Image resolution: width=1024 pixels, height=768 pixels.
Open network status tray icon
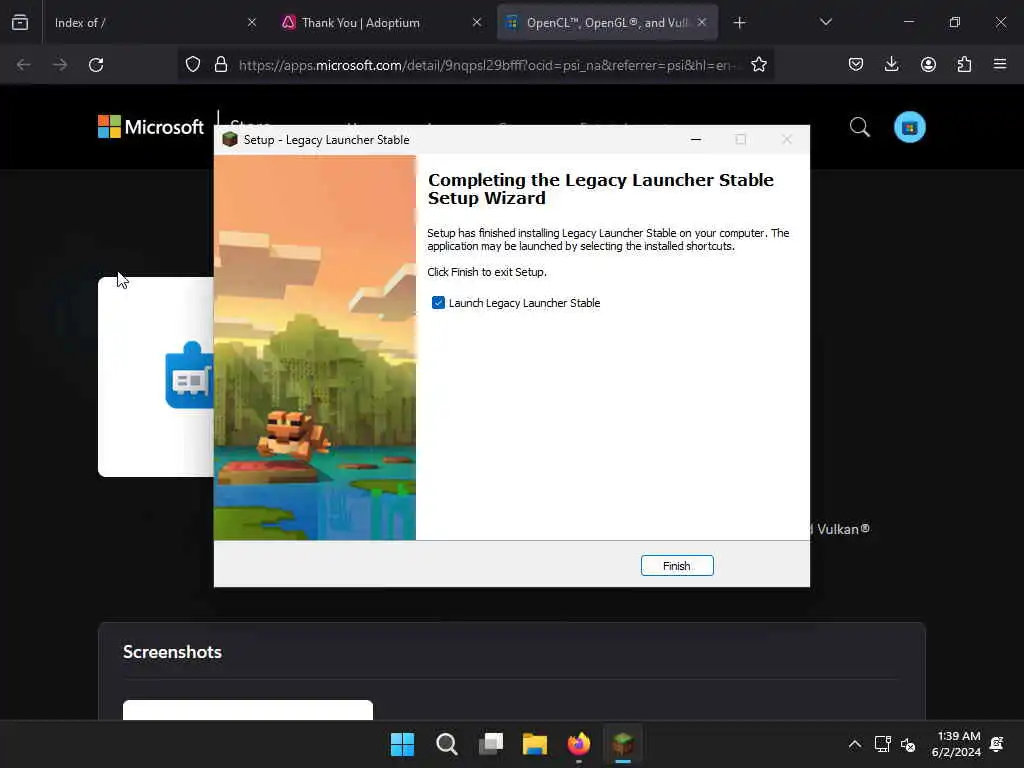[x=882, y=744]
